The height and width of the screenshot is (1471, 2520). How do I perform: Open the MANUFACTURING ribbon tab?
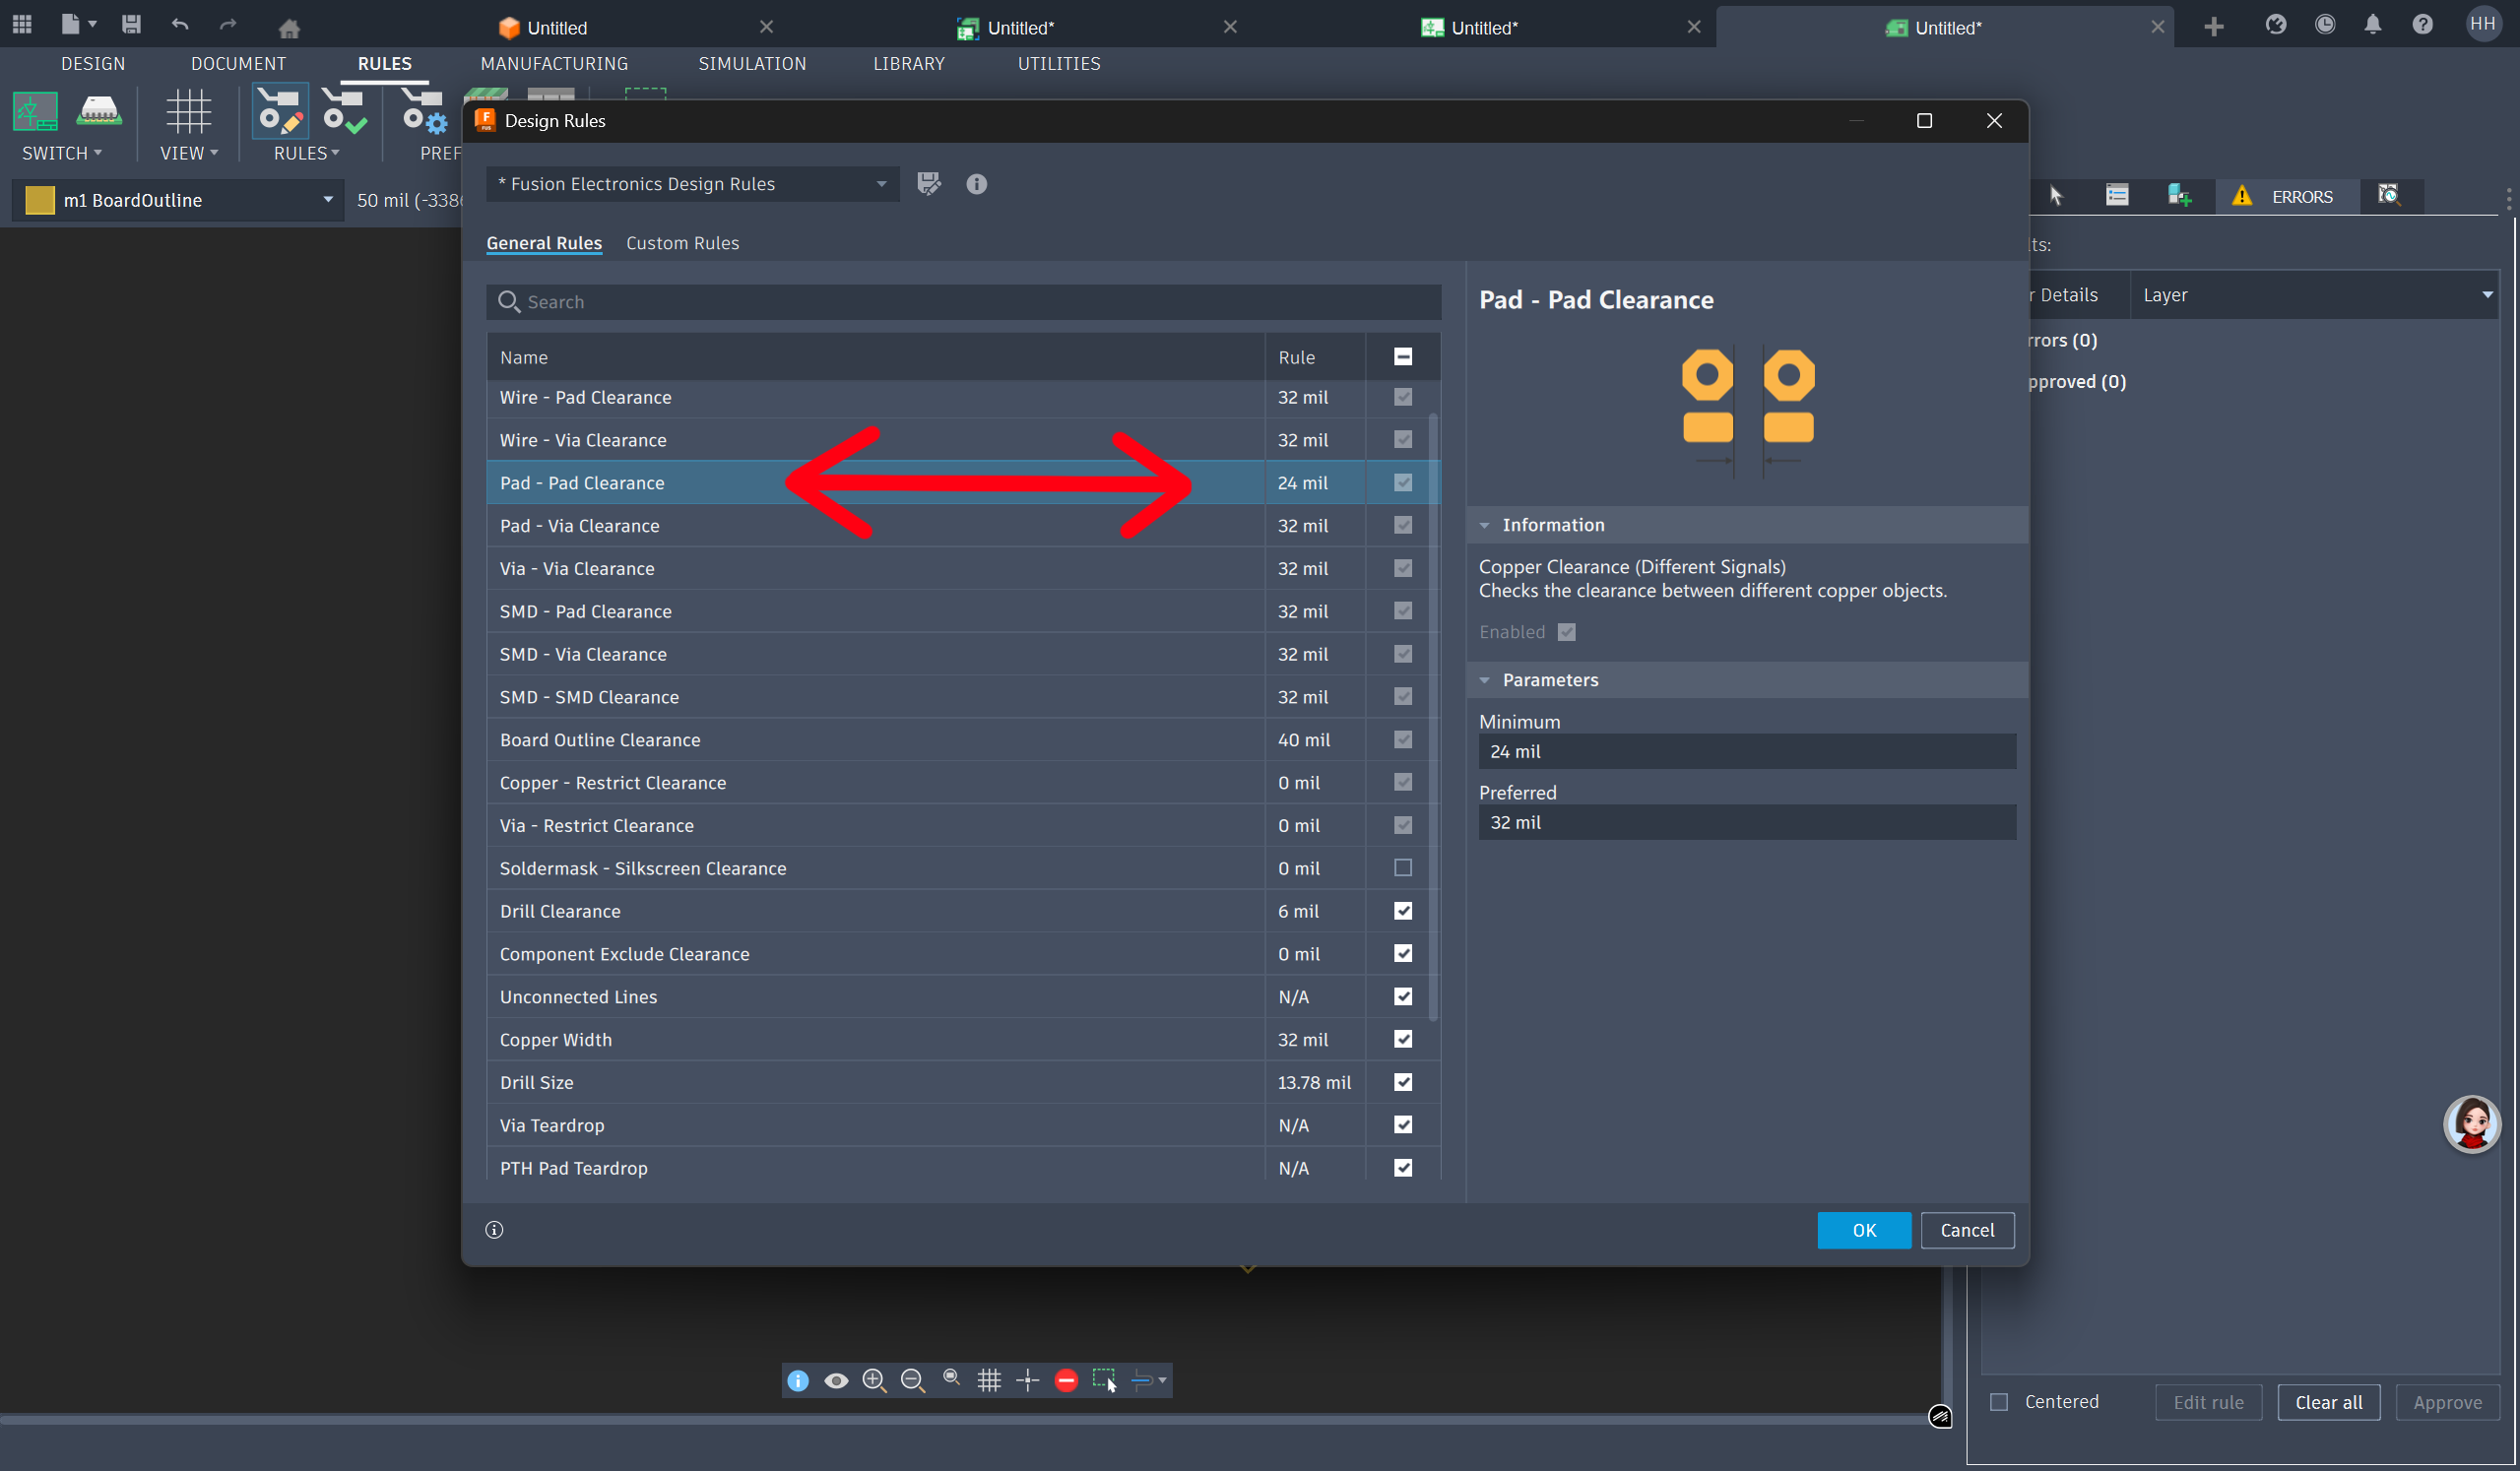(x=554, y=63)
